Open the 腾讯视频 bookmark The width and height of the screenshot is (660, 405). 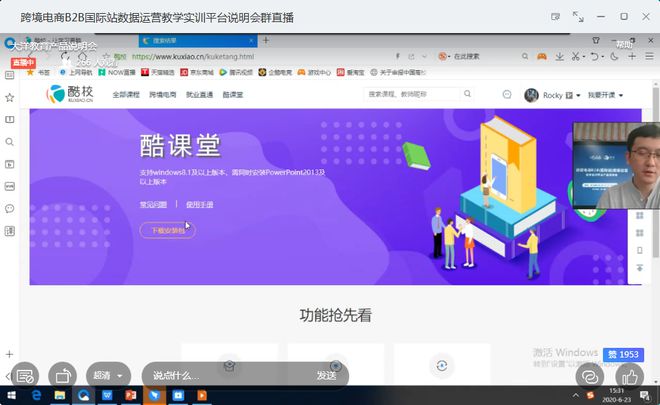pyautogui.click(x=236, y=72)
